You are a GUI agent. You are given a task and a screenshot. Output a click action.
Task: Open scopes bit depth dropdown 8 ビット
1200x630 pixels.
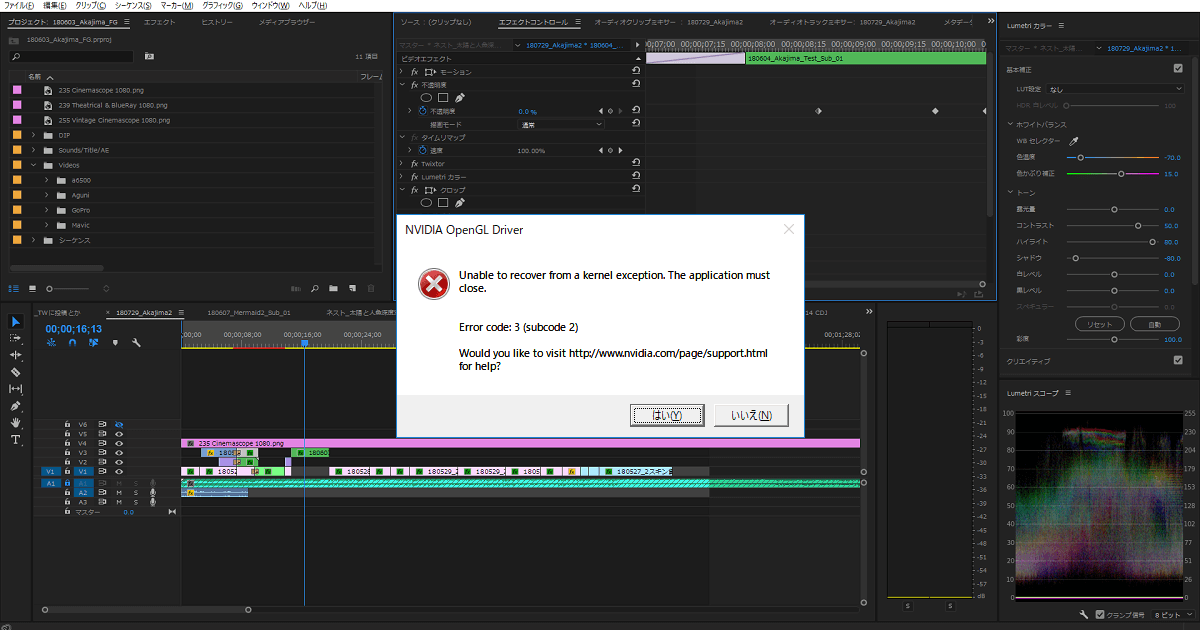(1174, 614)
